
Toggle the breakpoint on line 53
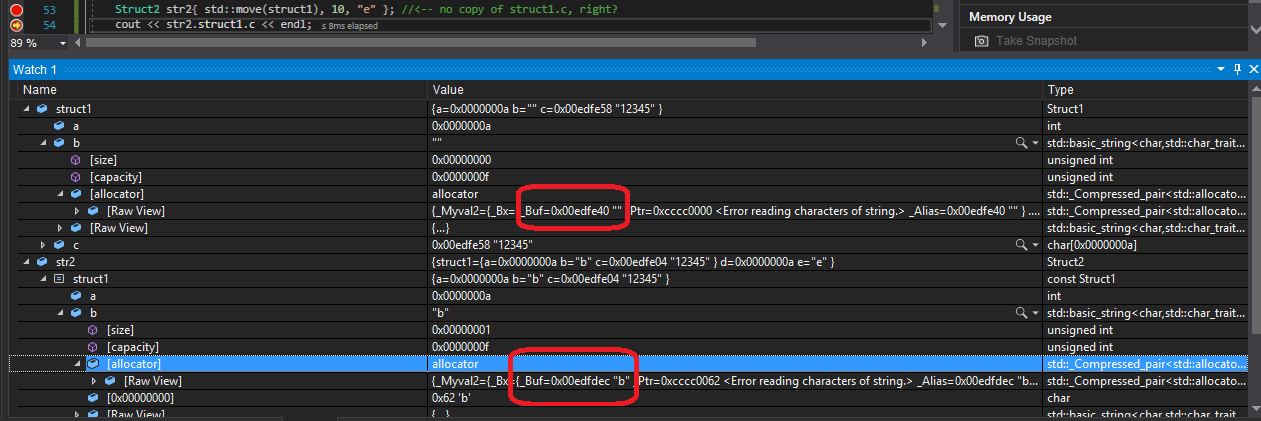17,9
